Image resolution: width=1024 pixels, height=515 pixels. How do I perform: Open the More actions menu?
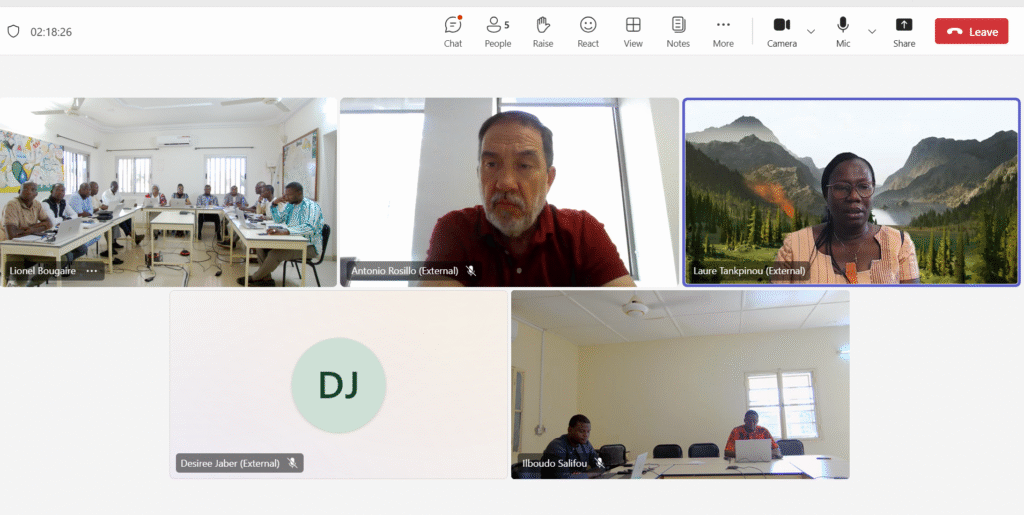[723, 31]
